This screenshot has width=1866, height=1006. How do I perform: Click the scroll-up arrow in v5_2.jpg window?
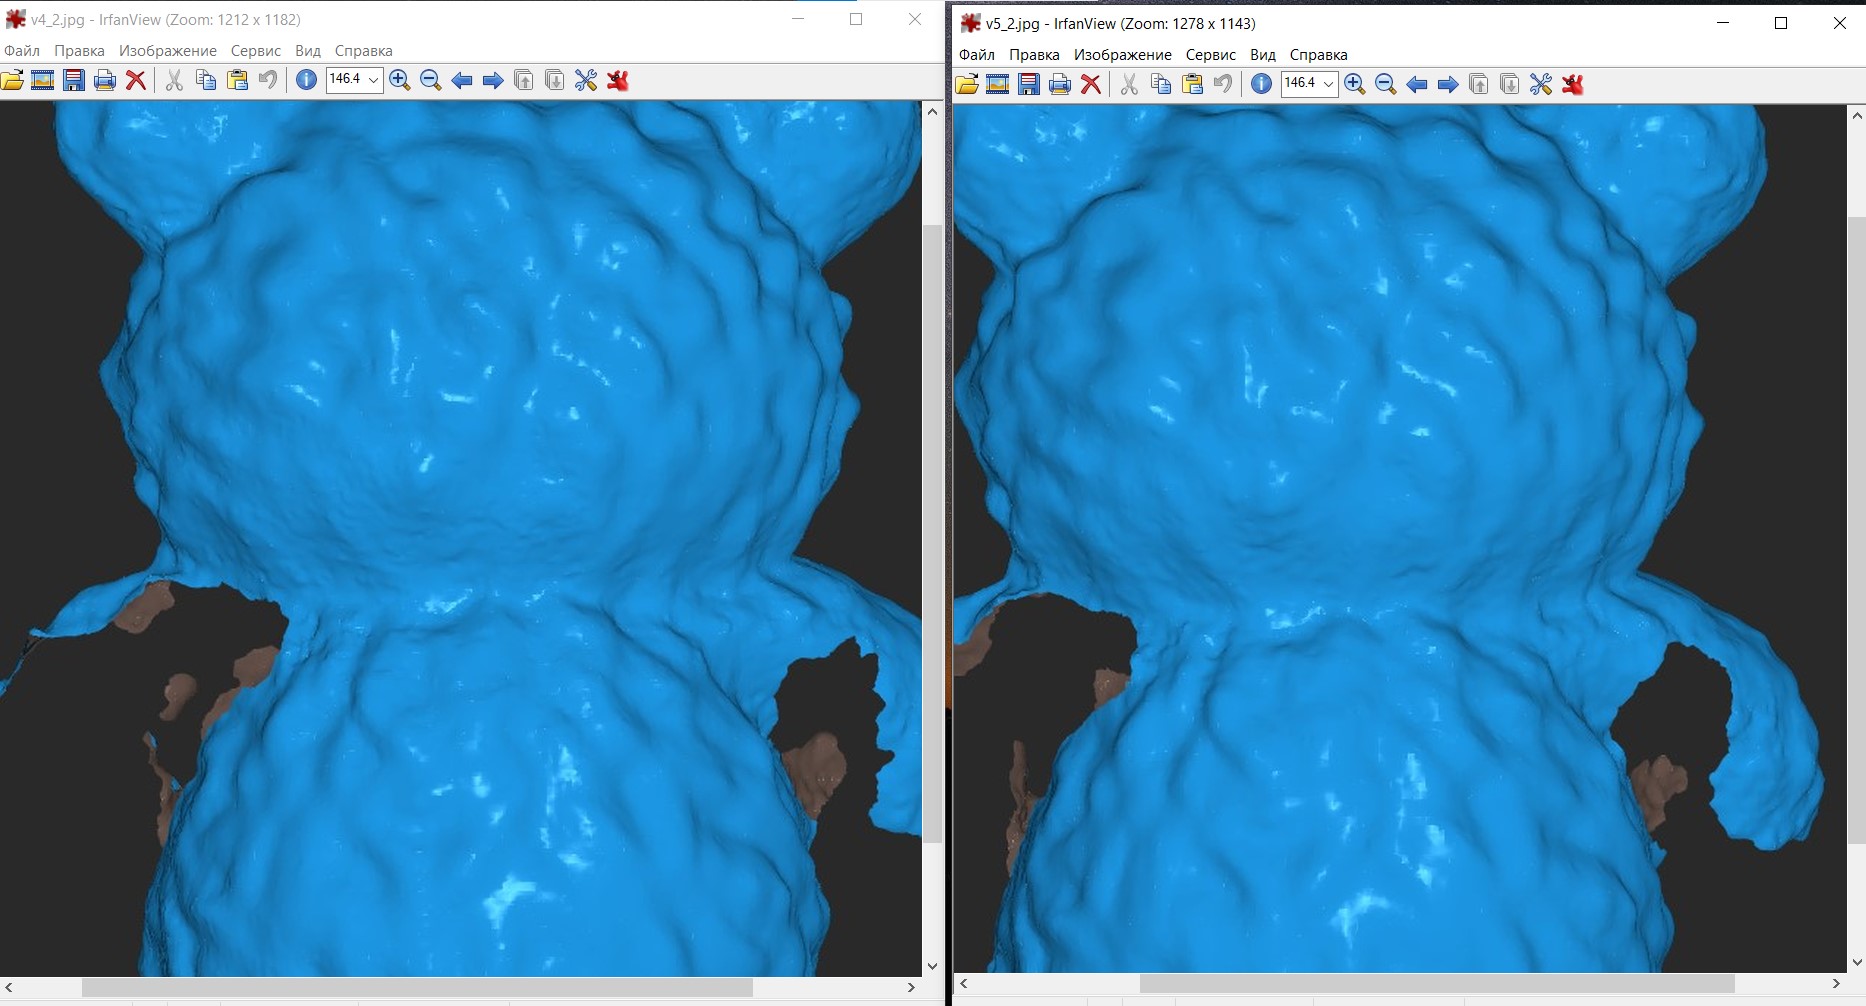(1857, 114)
